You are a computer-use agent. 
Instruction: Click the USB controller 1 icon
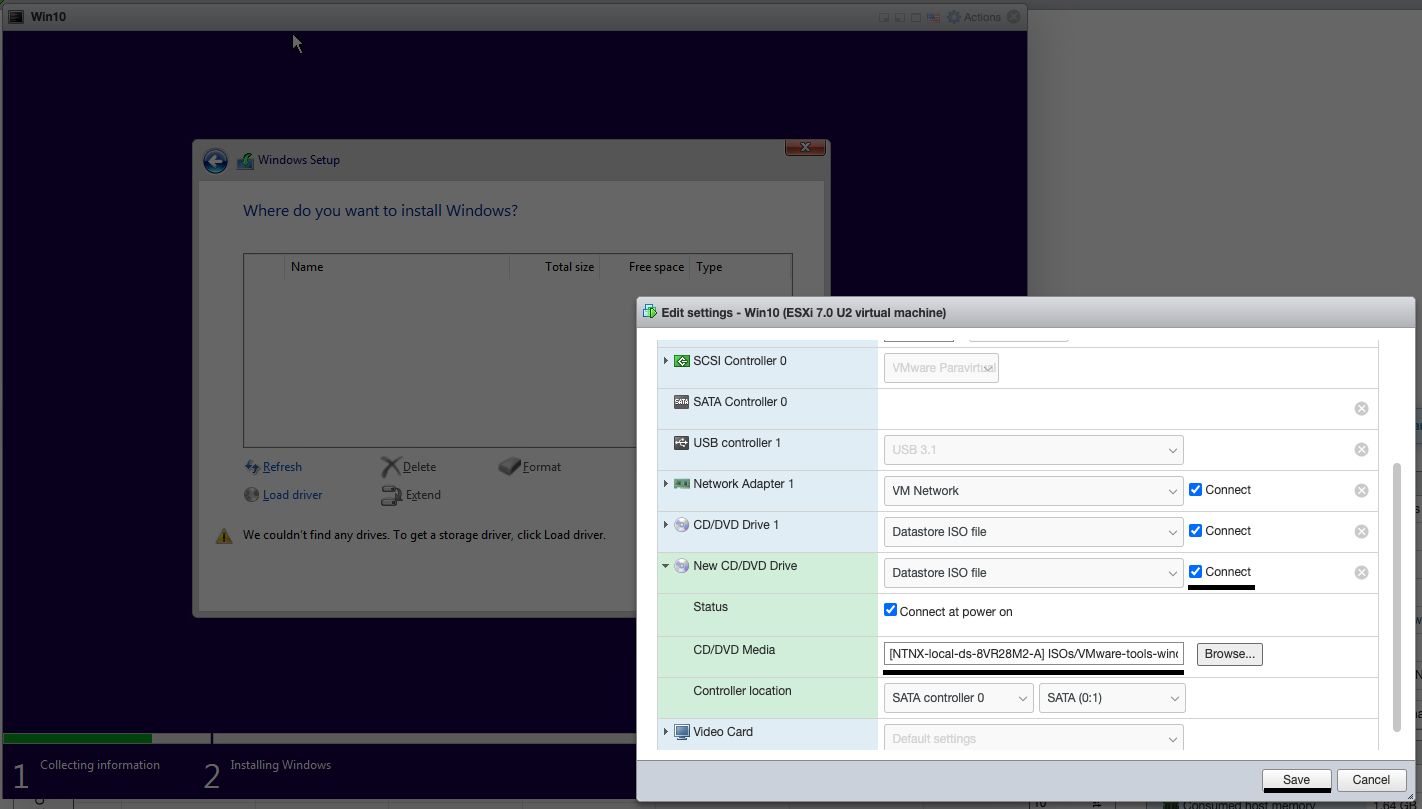[x=682, y=443]
